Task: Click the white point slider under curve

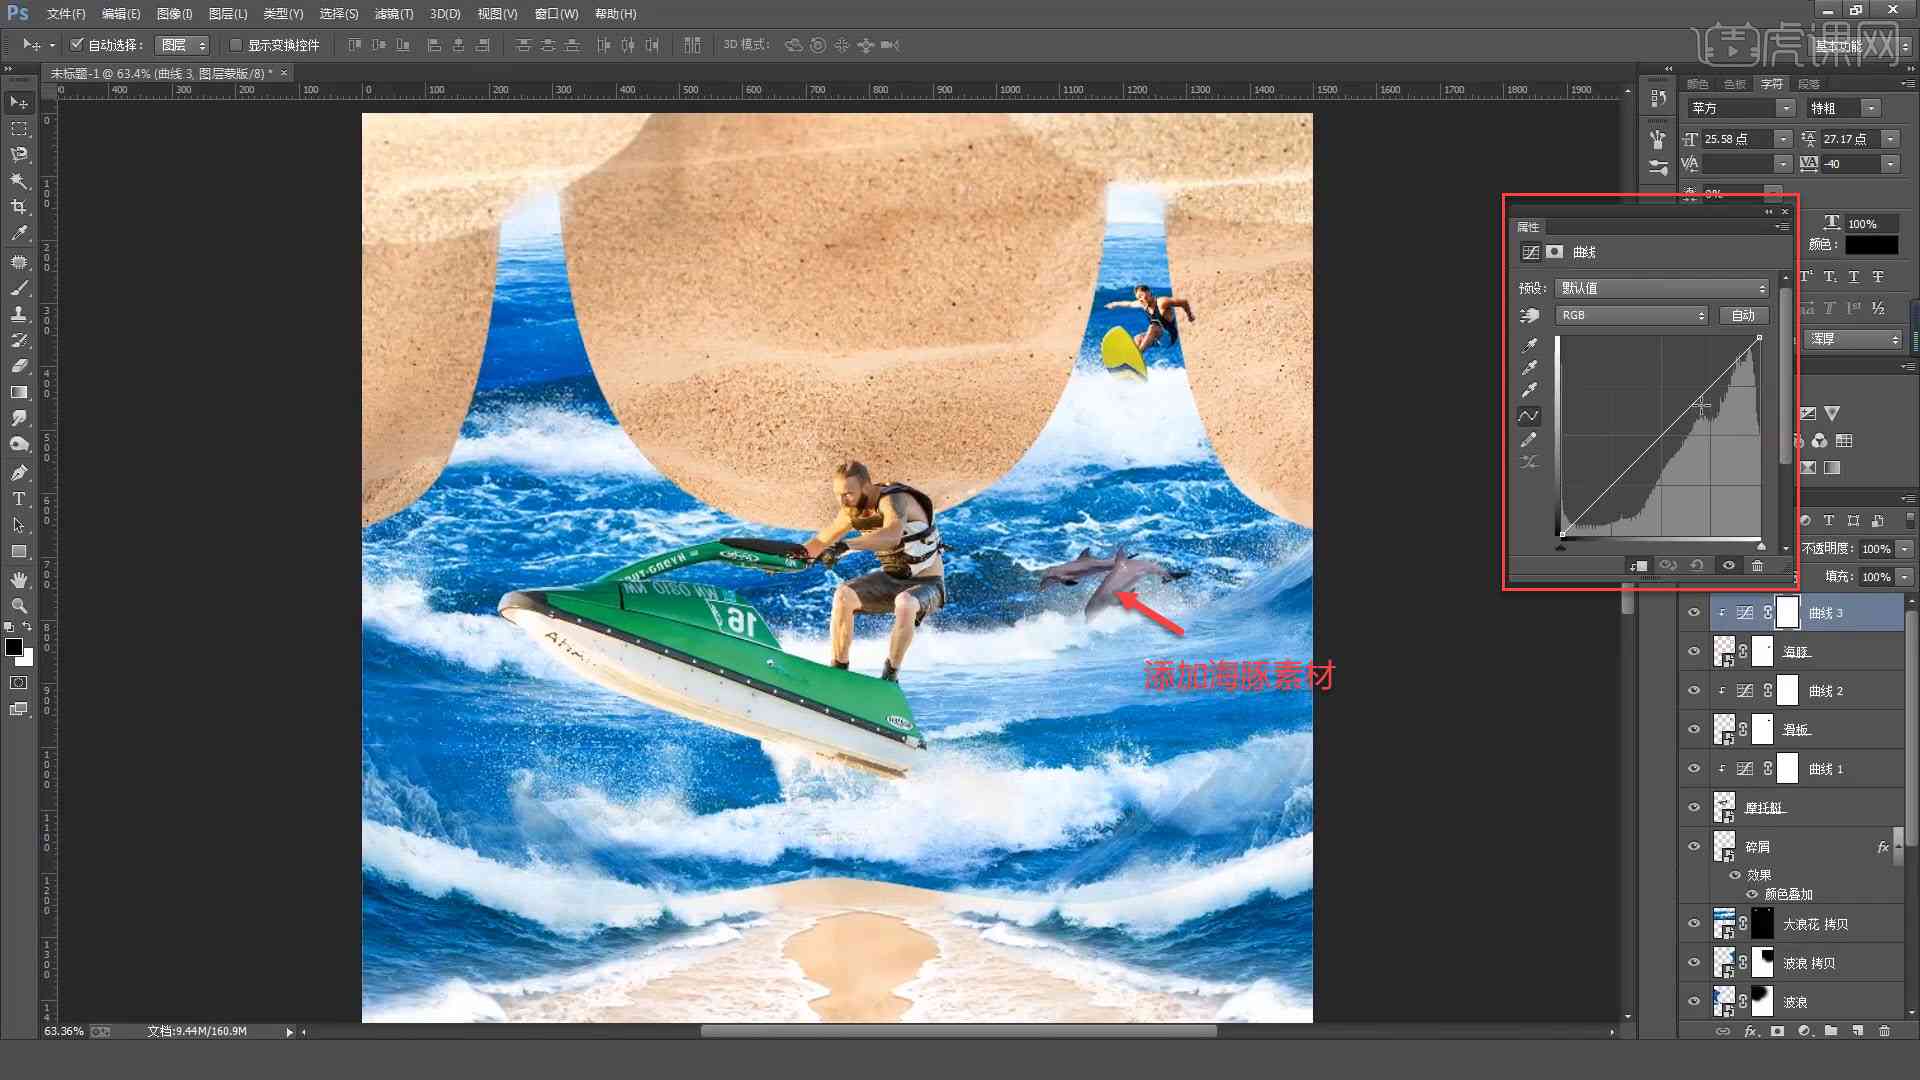Action: (1761, 546)
